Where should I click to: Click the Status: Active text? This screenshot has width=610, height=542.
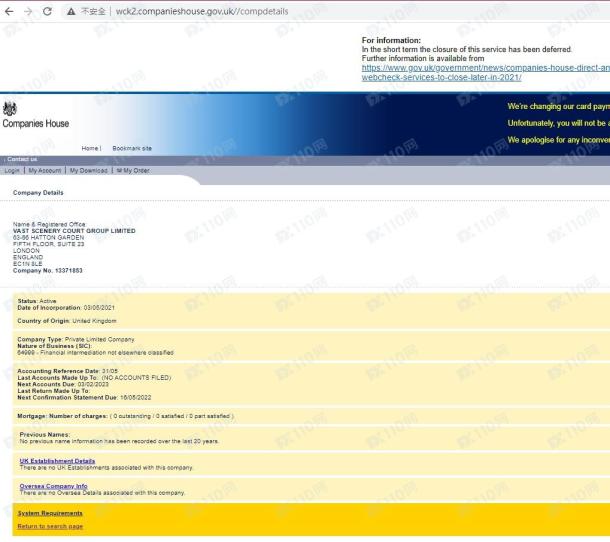(37, 301)
